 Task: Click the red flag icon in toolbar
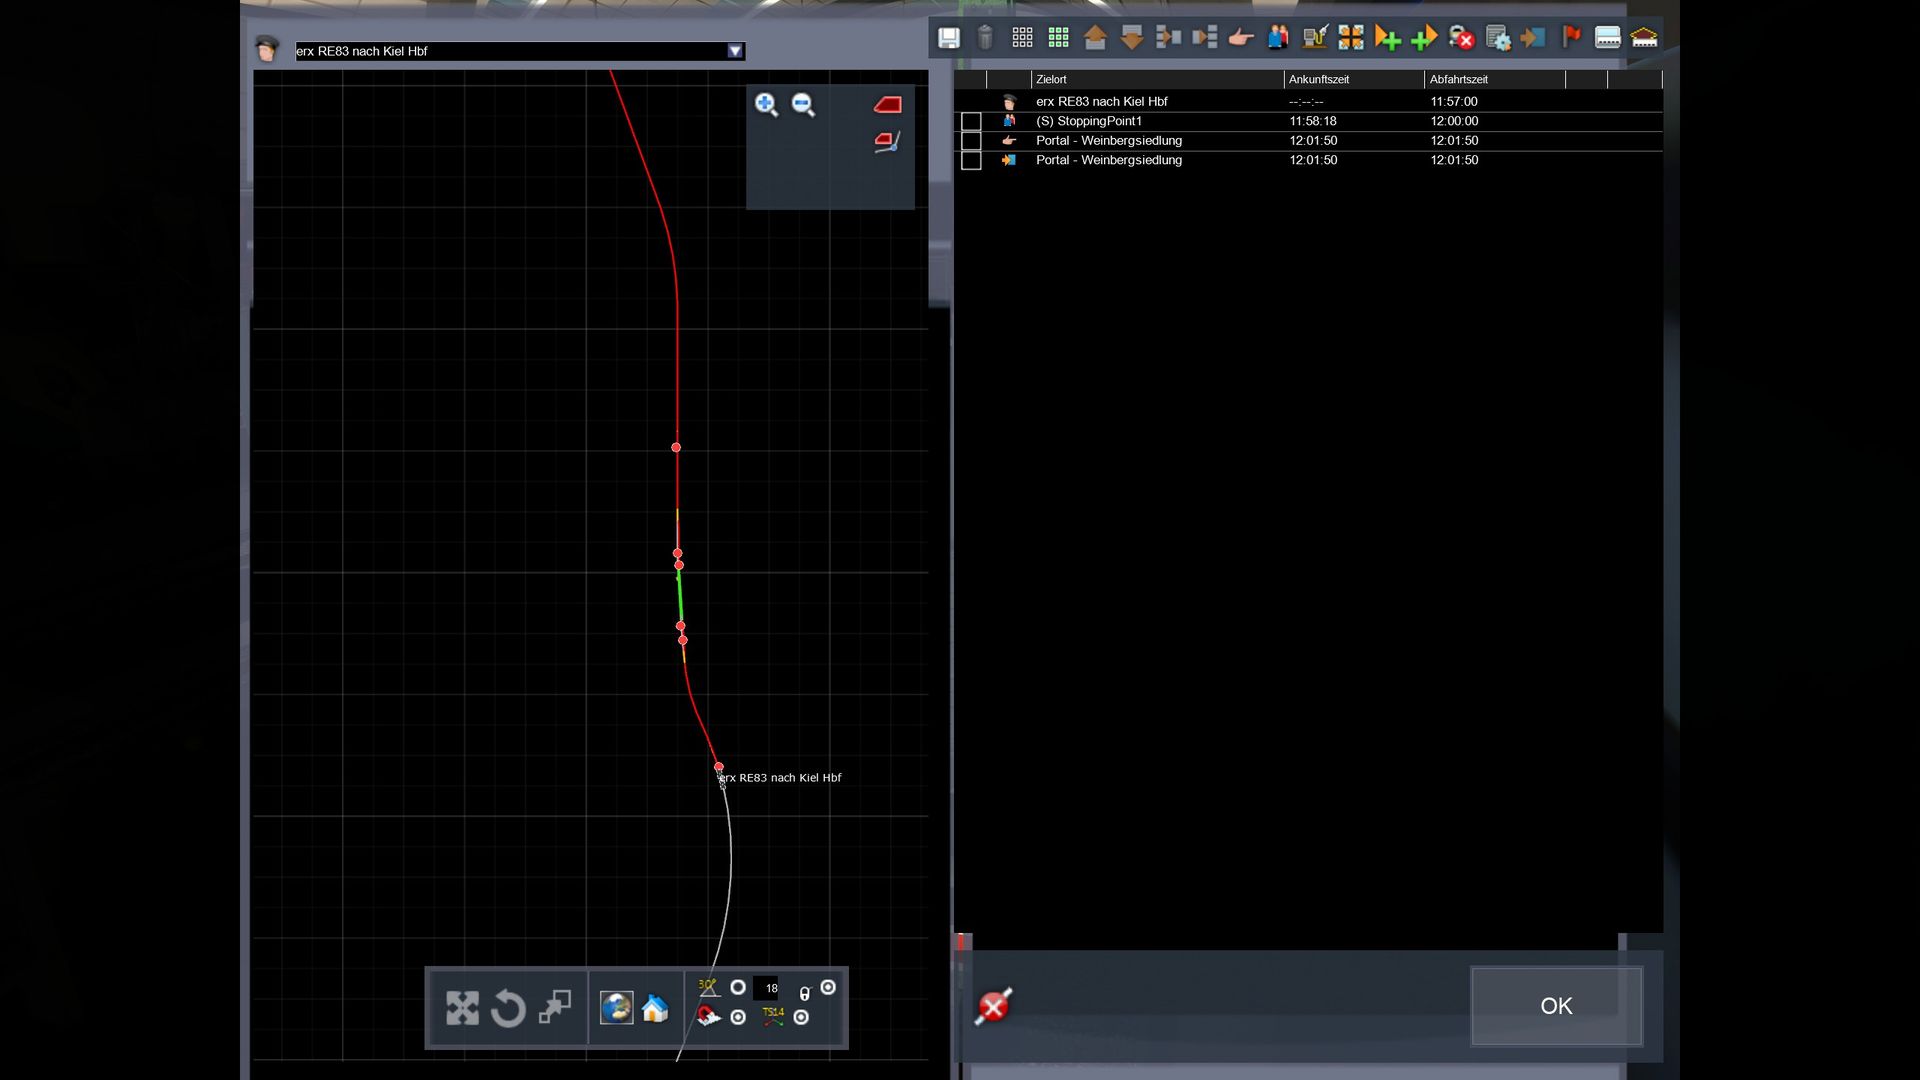tap(1571, 38)
